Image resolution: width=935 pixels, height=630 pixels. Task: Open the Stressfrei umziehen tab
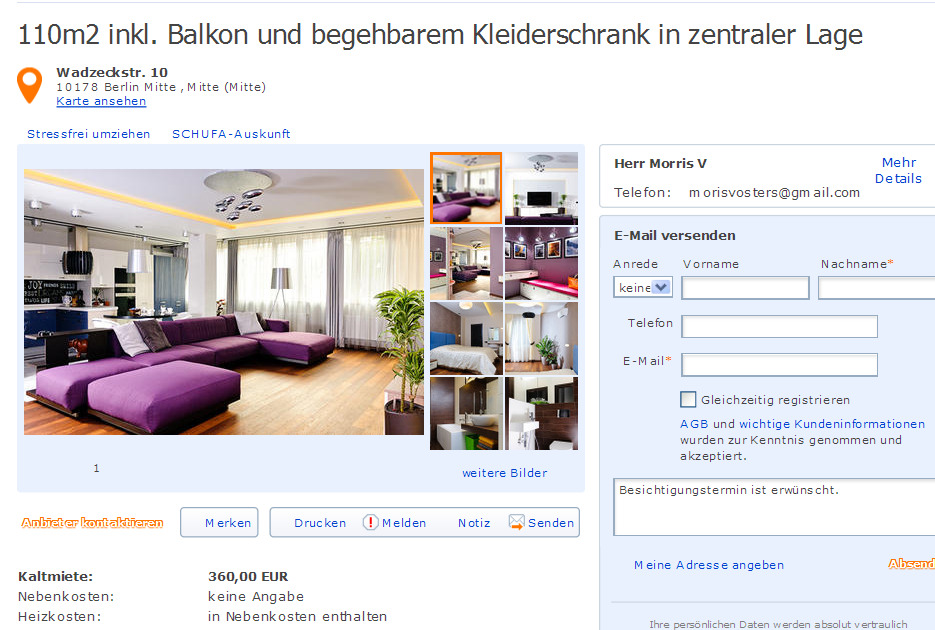click(x=88, y=134)
